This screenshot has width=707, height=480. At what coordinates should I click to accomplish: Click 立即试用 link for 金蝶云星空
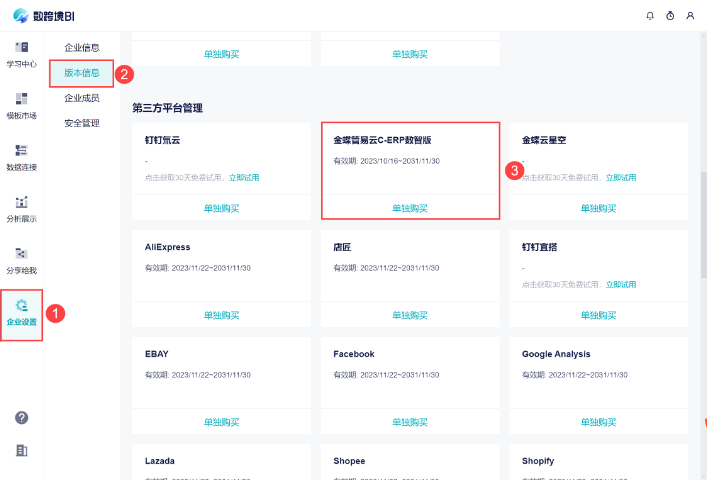[621, 177]
